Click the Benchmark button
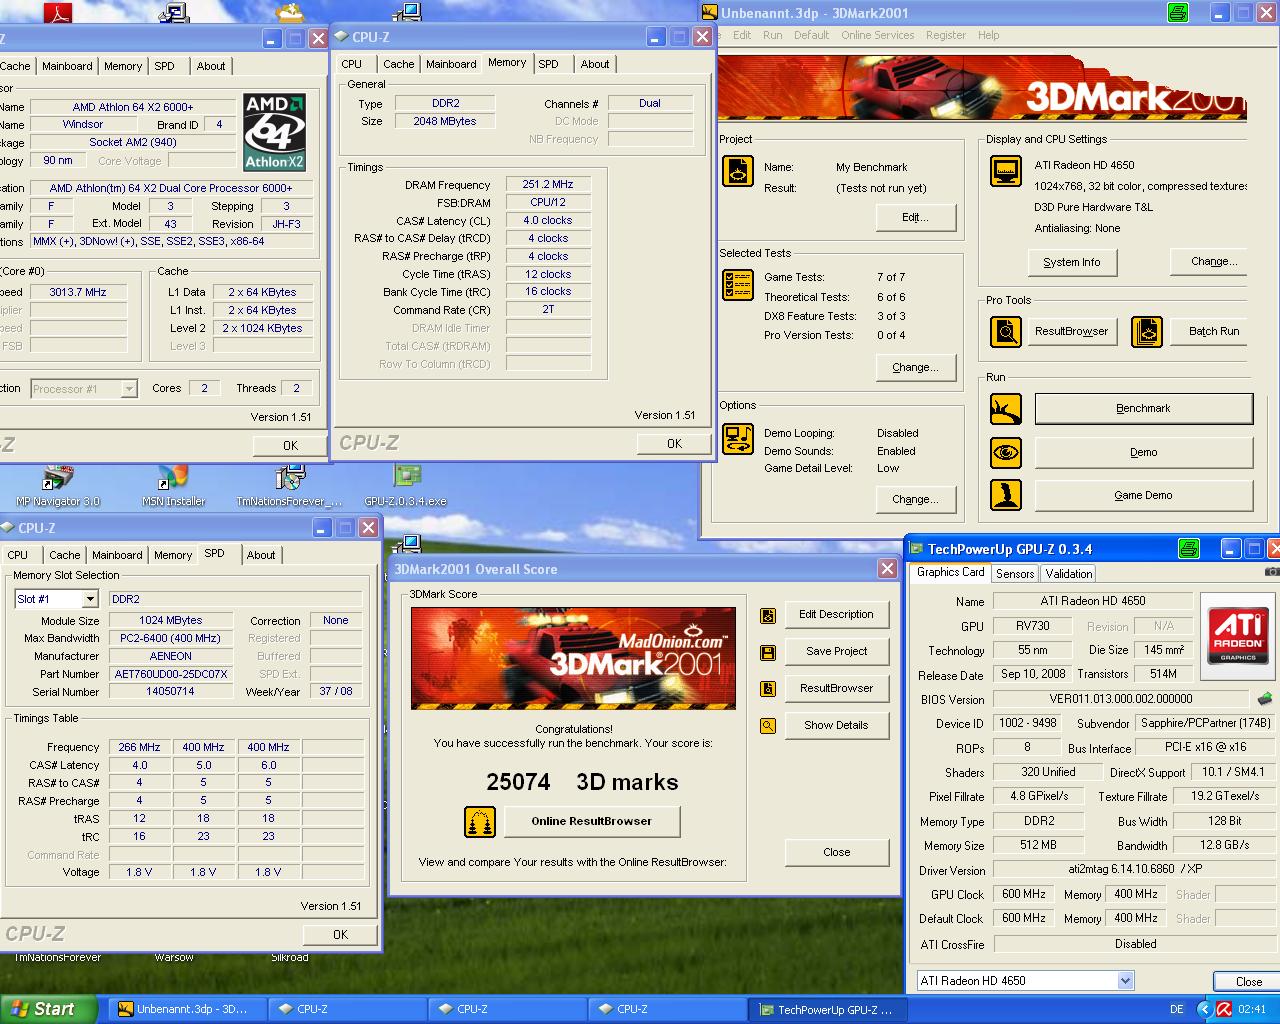Image resolution: width=1280 pixels, height=1024 pixels. coord(1143,409)
